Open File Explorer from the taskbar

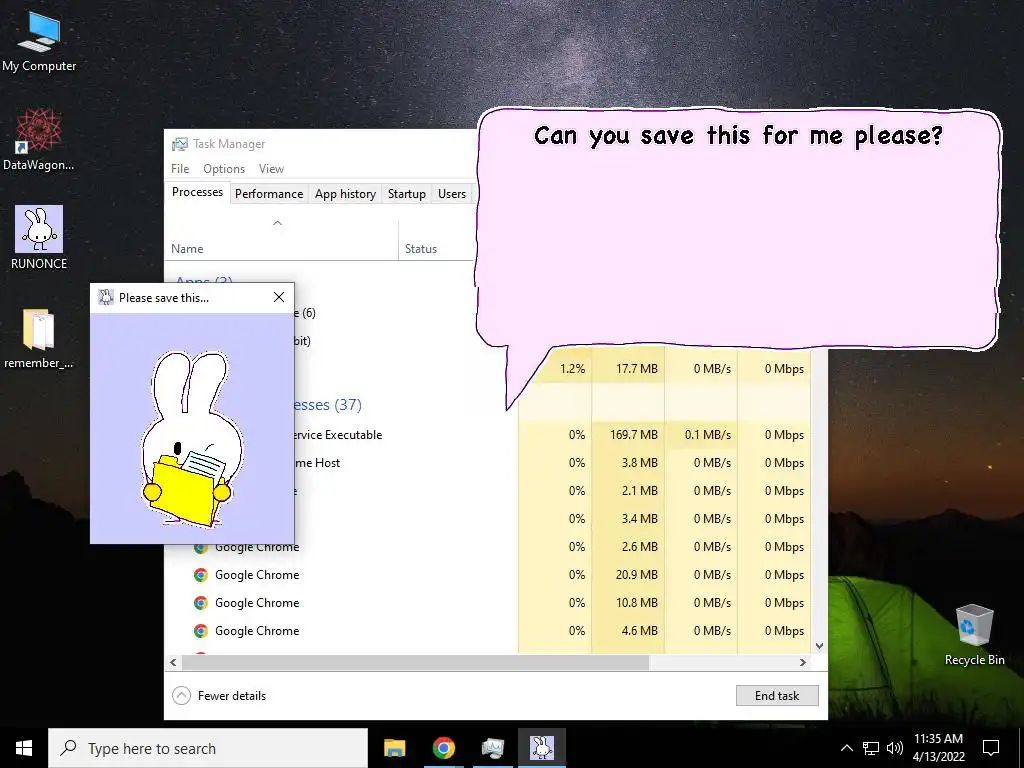[394, 748]
